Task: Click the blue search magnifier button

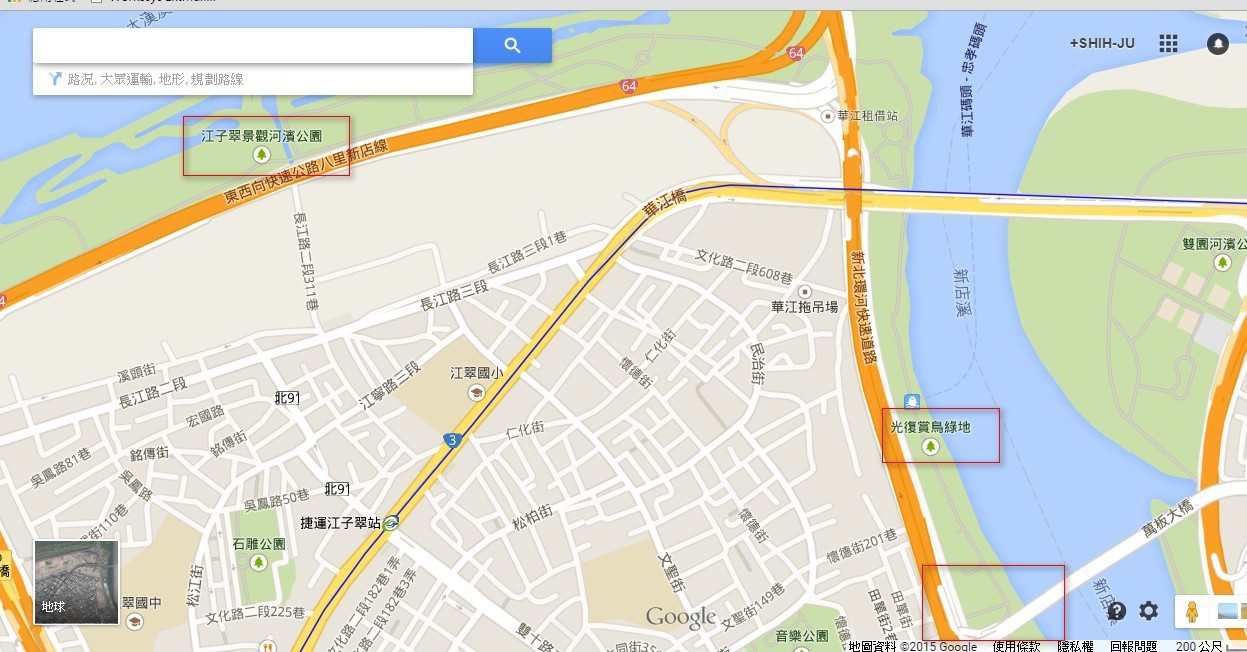Action: point(512,45)
